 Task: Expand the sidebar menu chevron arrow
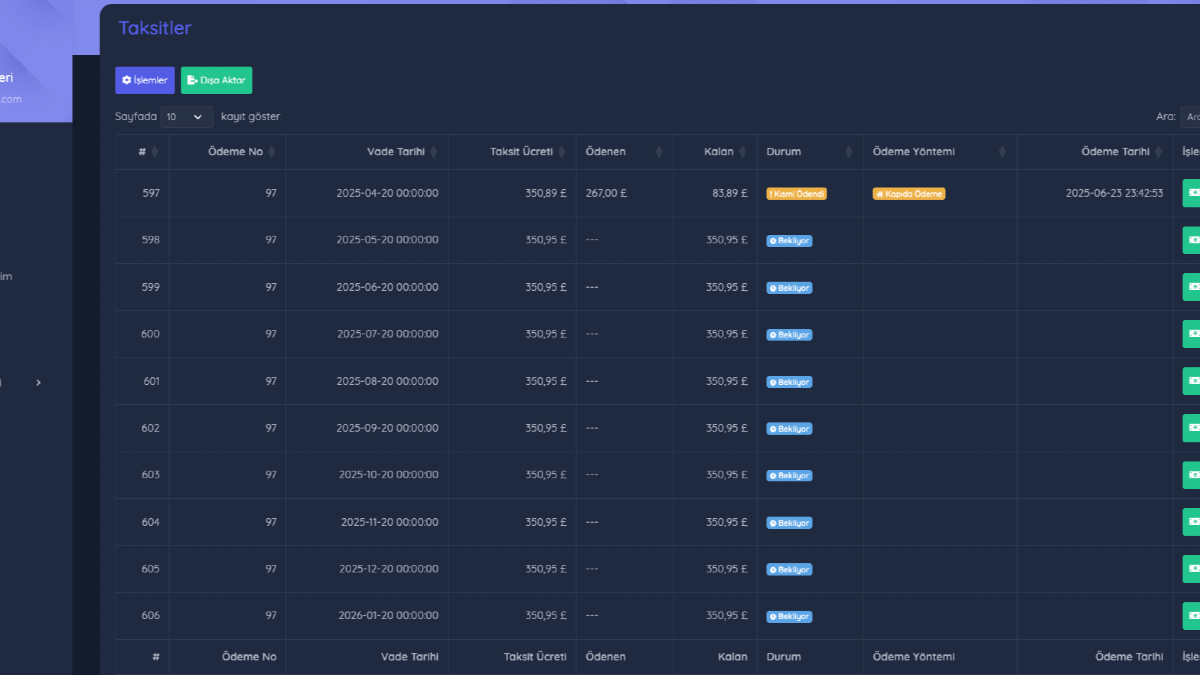coord(38,382)
